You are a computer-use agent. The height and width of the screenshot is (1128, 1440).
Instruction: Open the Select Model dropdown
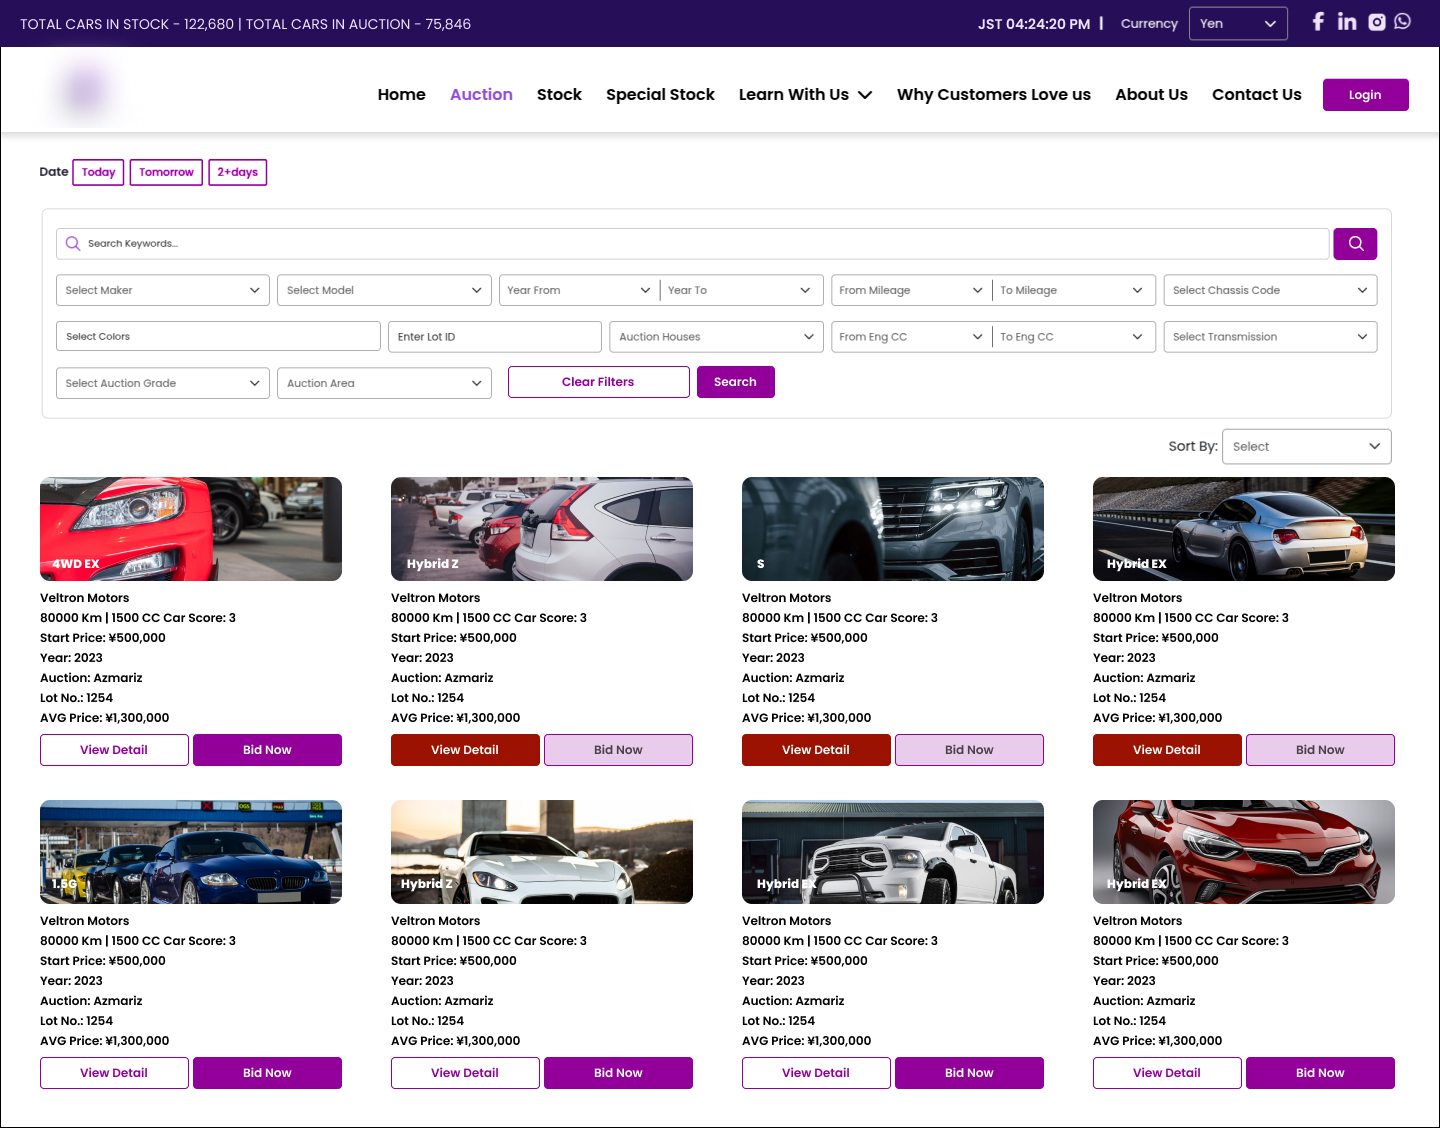pos(384,290)
